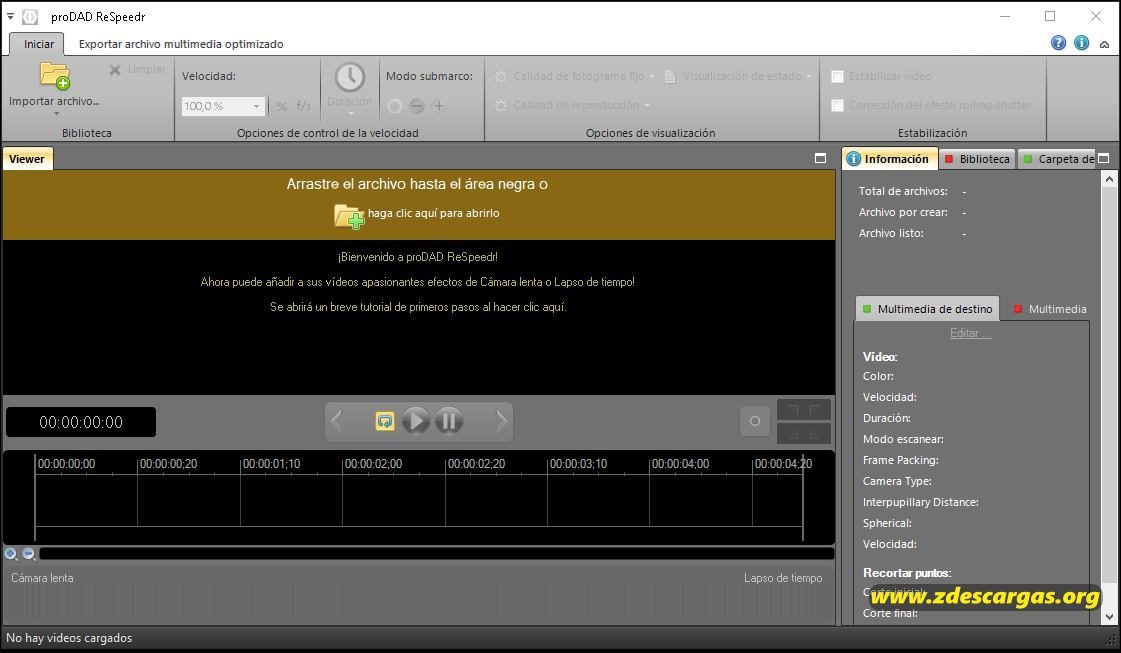Viewport: 1121px width, 653px height.
Task: Click 'No hay vídeos cargados' status text
Action: (69, 638)
